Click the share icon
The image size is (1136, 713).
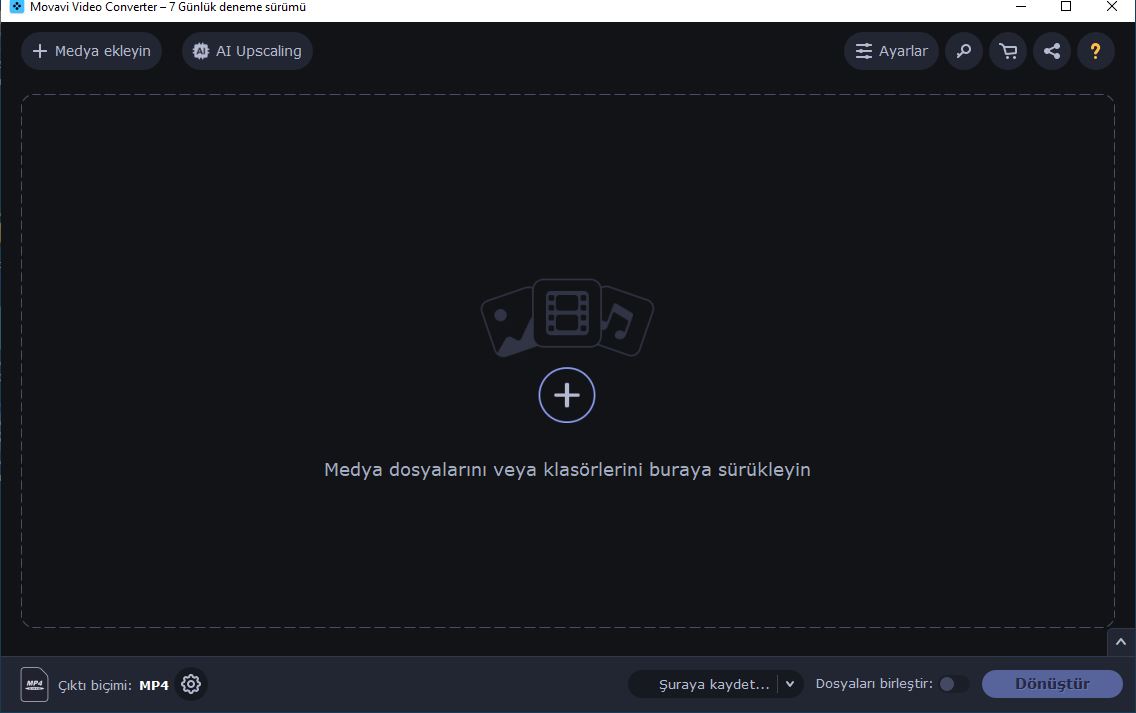(1052, 51)
